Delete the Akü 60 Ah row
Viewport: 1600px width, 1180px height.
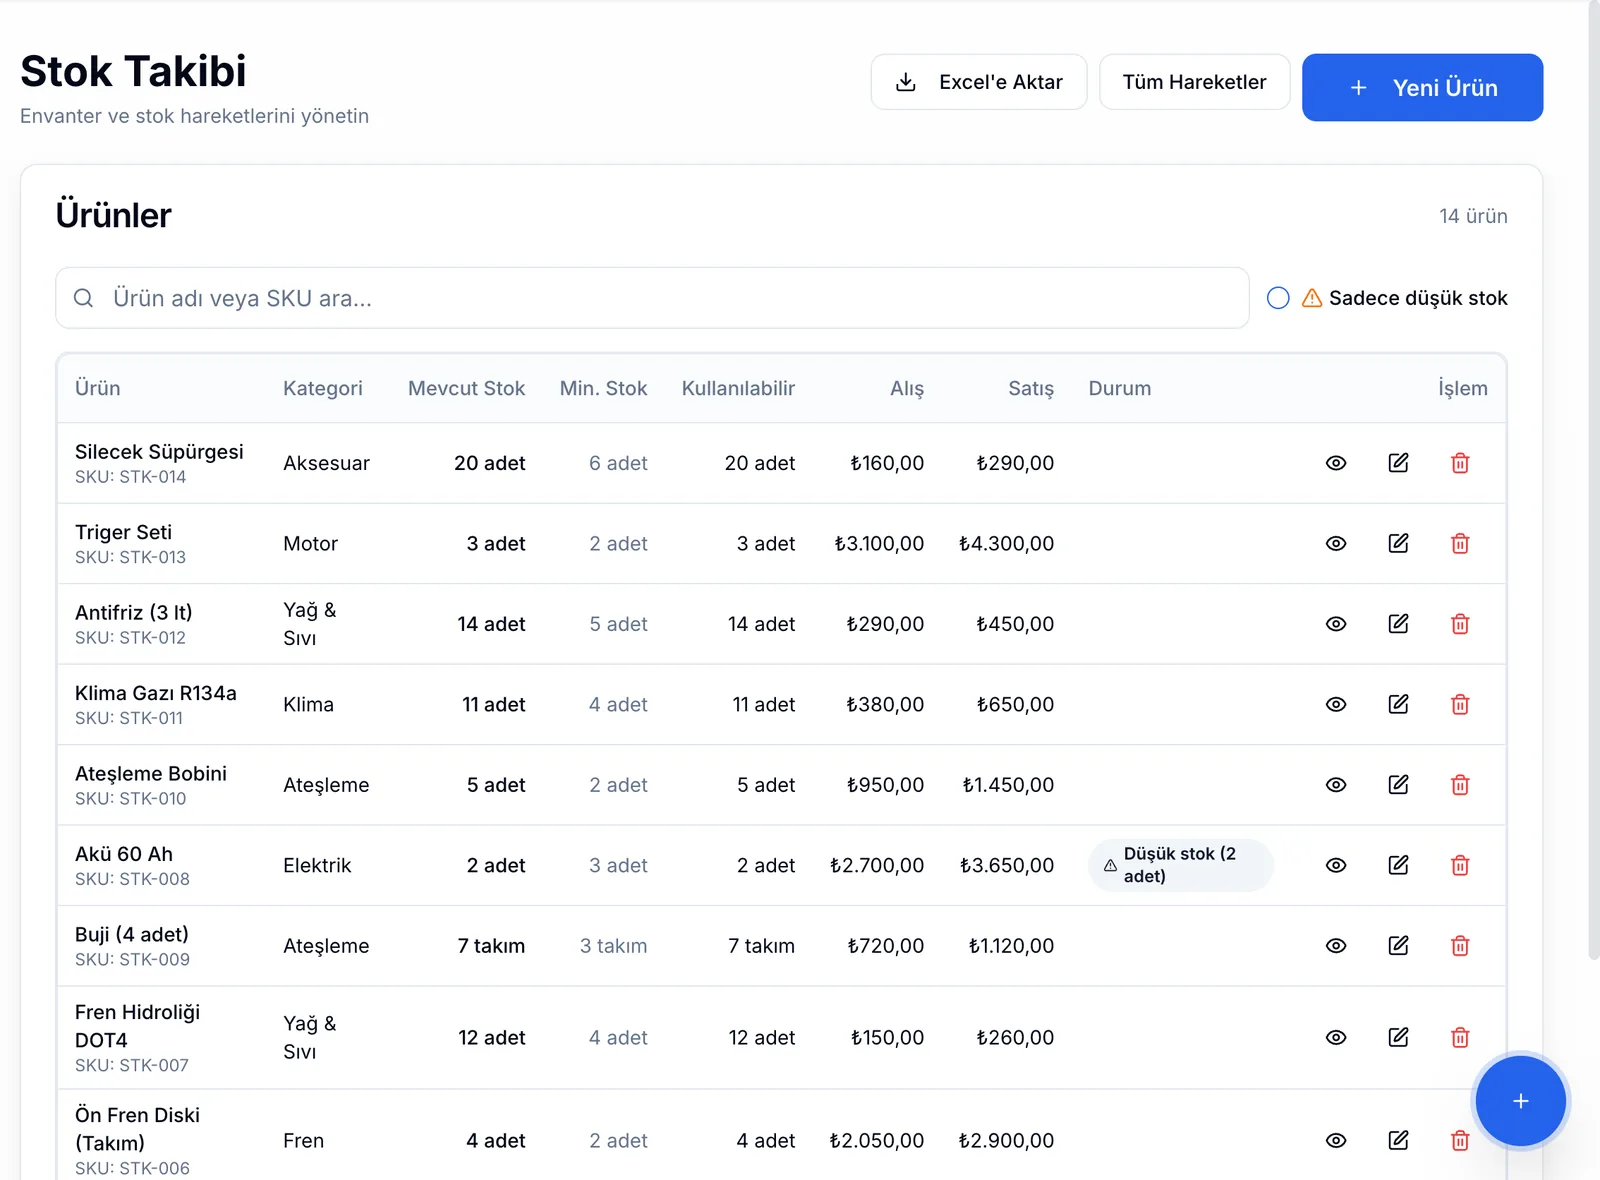tap(1460, 866)
